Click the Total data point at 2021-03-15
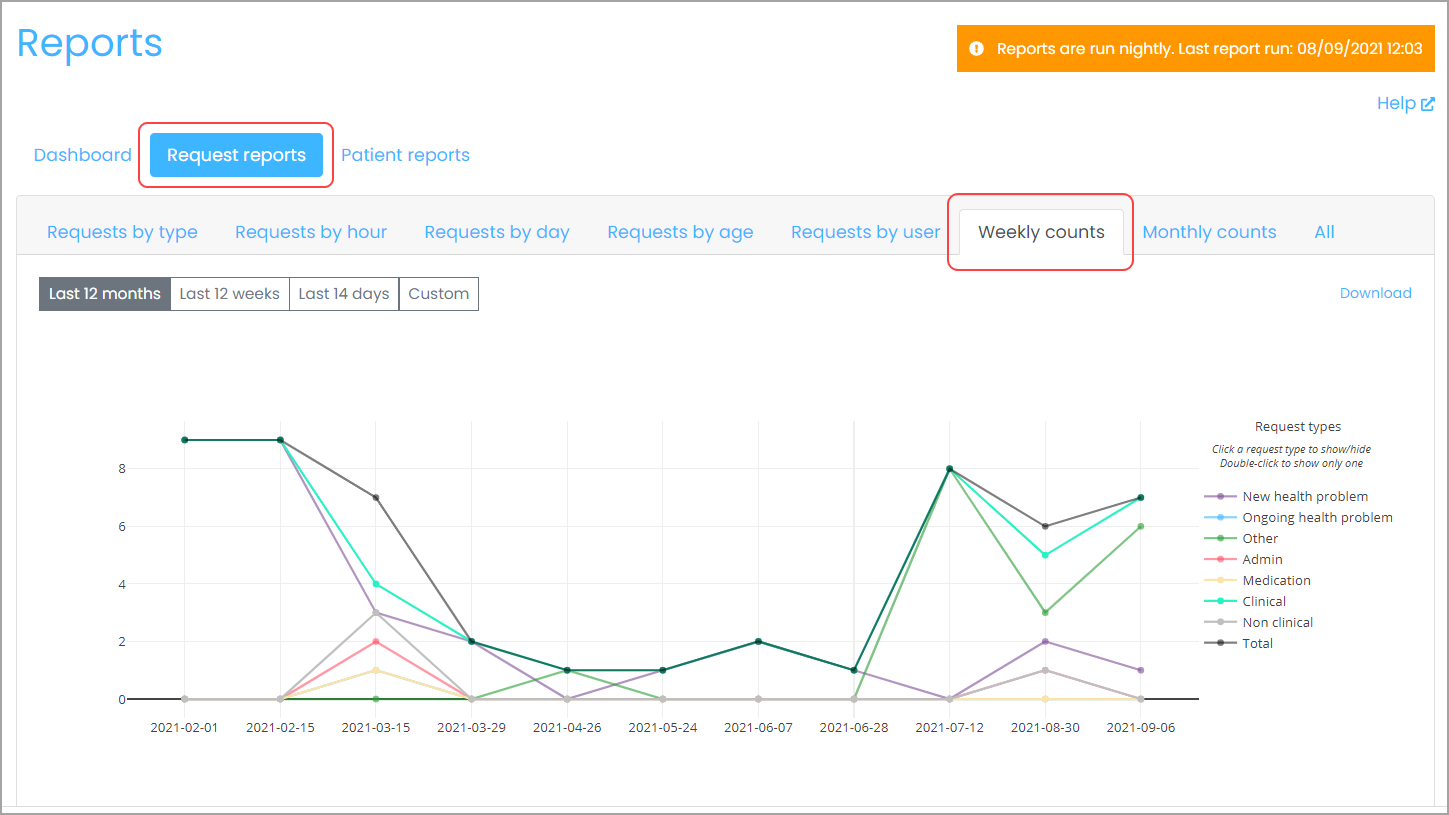 (x=376, y=497)
